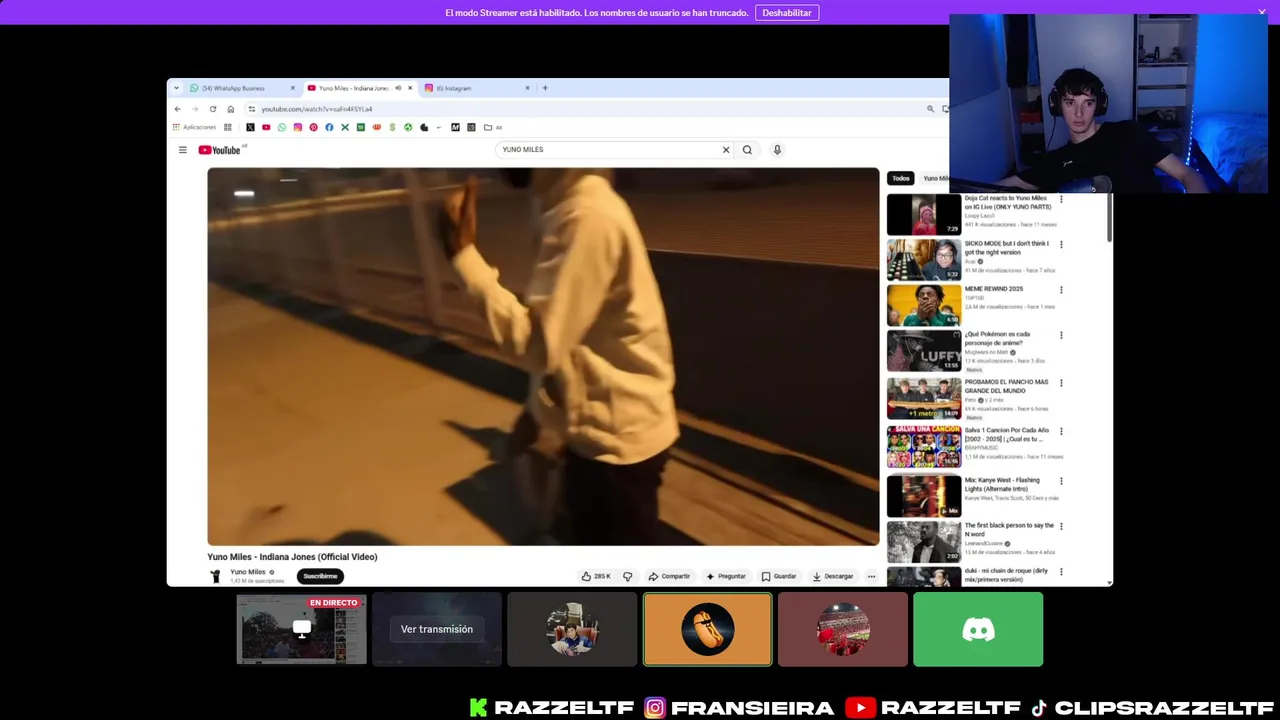Image resolution: width=1280 pixels, height=720 pixels.
Task: Open options menu for Kanye West mix
Action: (x=1061, y=481)
